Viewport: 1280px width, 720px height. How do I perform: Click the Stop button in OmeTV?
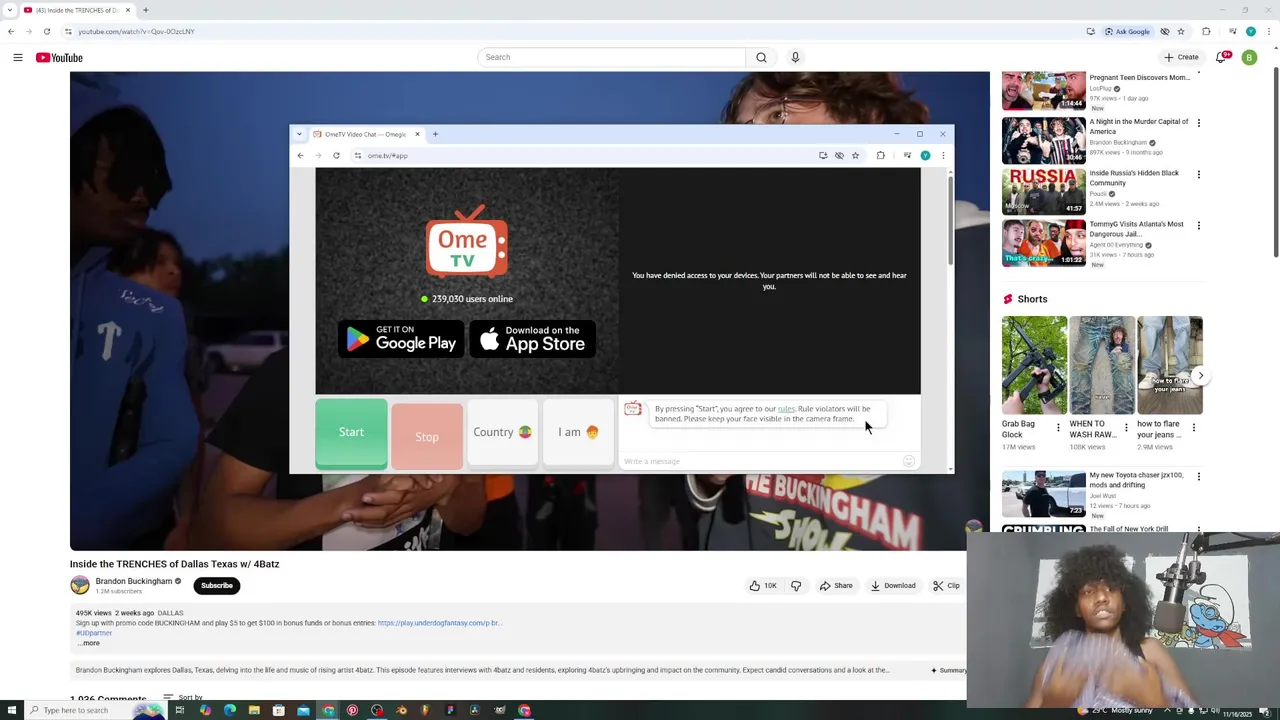[427, 436]
